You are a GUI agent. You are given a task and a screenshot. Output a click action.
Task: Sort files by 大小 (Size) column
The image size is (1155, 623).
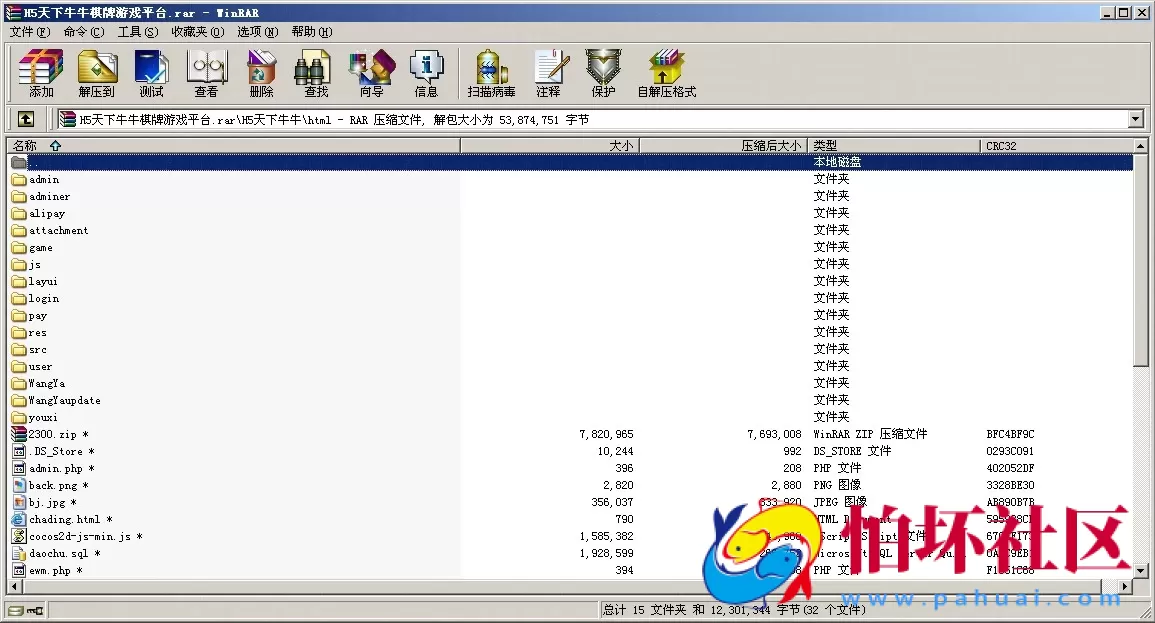(x=549, y=146)
